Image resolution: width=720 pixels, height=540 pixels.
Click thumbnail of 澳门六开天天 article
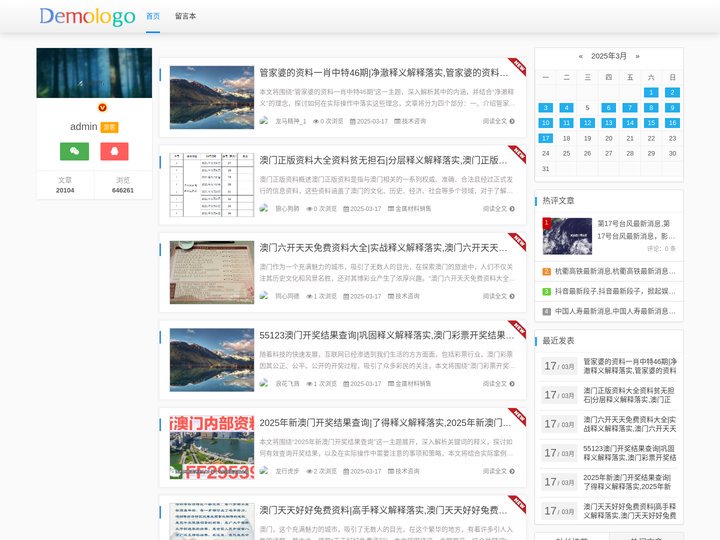(x=212, y=272)
